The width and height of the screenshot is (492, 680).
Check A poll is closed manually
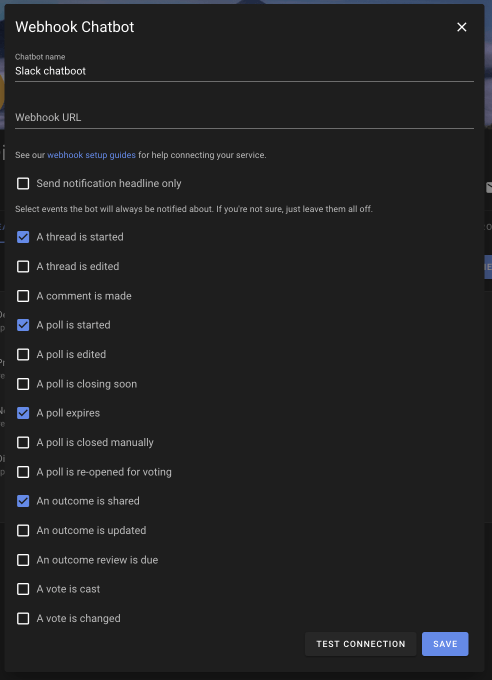[x=23, y=442]
